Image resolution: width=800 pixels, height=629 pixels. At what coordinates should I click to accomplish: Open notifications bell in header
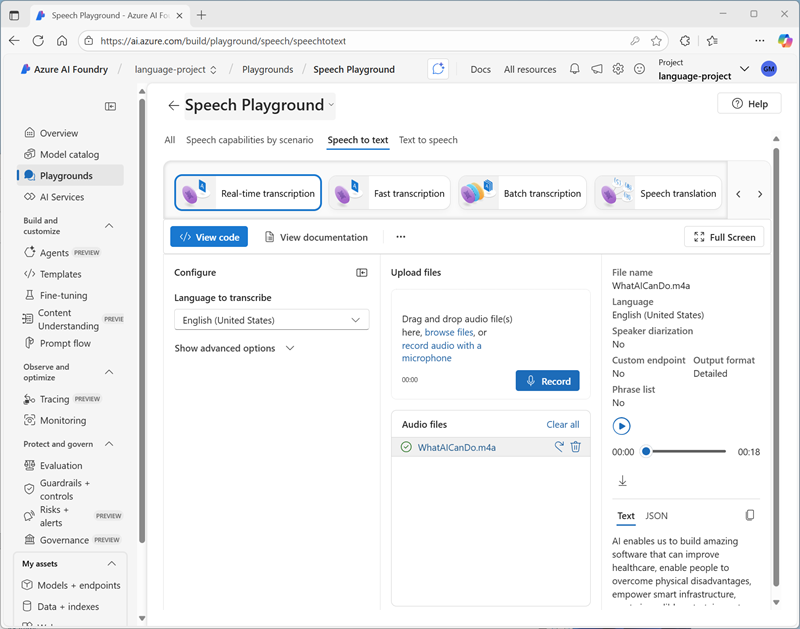tap(575, 69)
